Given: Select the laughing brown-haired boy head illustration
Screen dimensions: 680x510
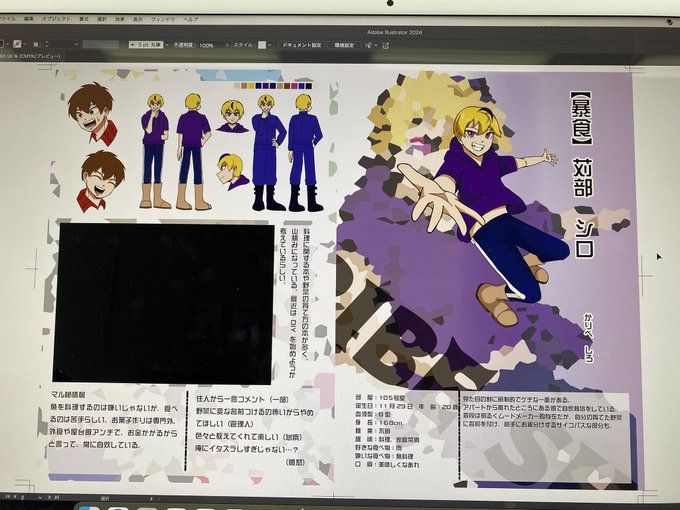Looking at the screenshot, I should pyautogui.click(x=101, y=181).
